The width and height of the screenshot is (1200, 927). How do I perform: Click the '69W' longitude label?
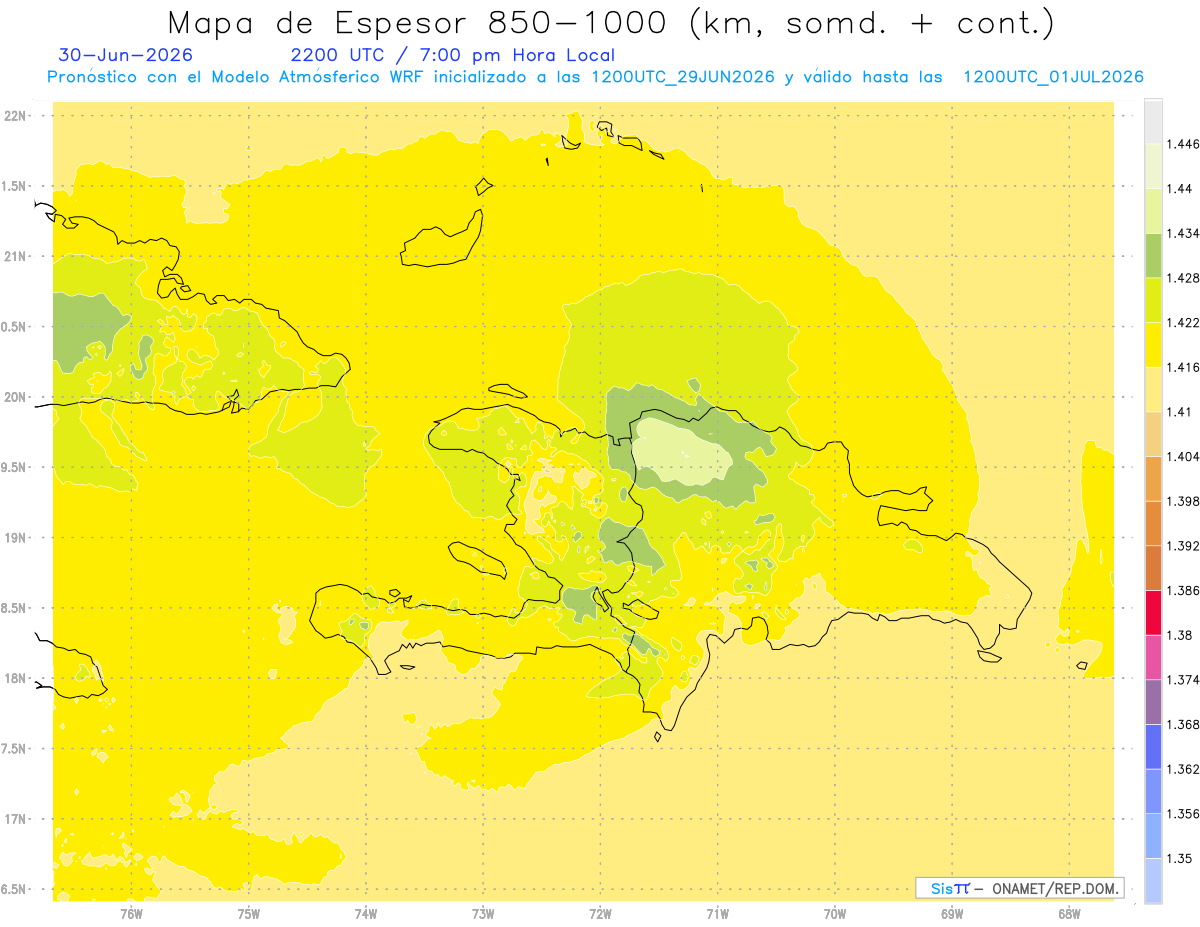click(x=952, y=914)
